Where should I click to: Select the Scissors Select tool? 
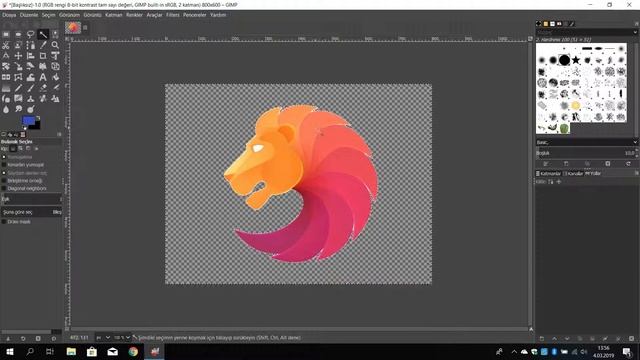point(6,45)
